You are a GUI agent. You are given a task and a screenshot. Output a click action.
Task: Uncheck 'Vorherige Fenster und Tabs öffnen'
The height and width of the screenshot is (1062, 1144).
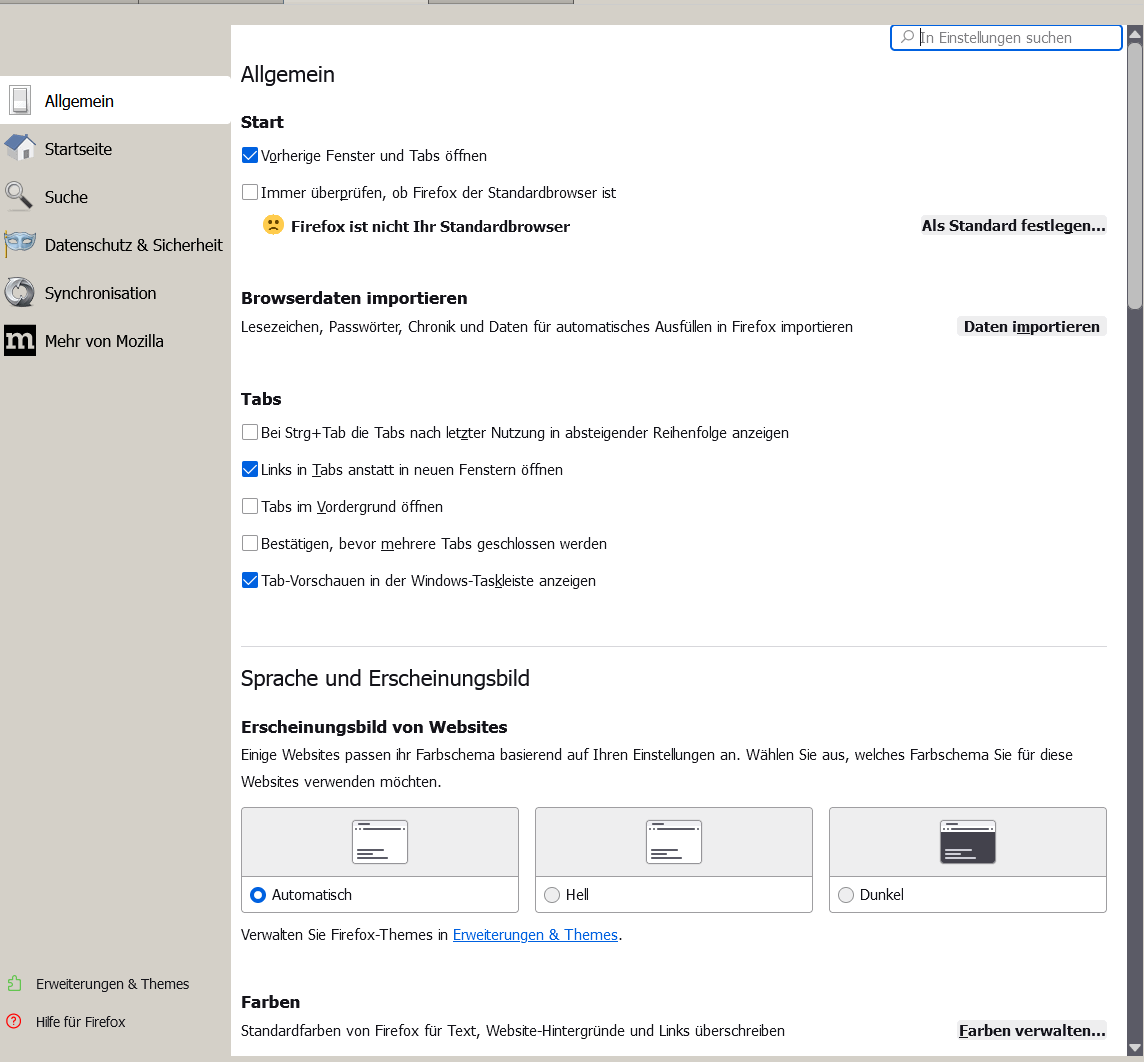250,155
